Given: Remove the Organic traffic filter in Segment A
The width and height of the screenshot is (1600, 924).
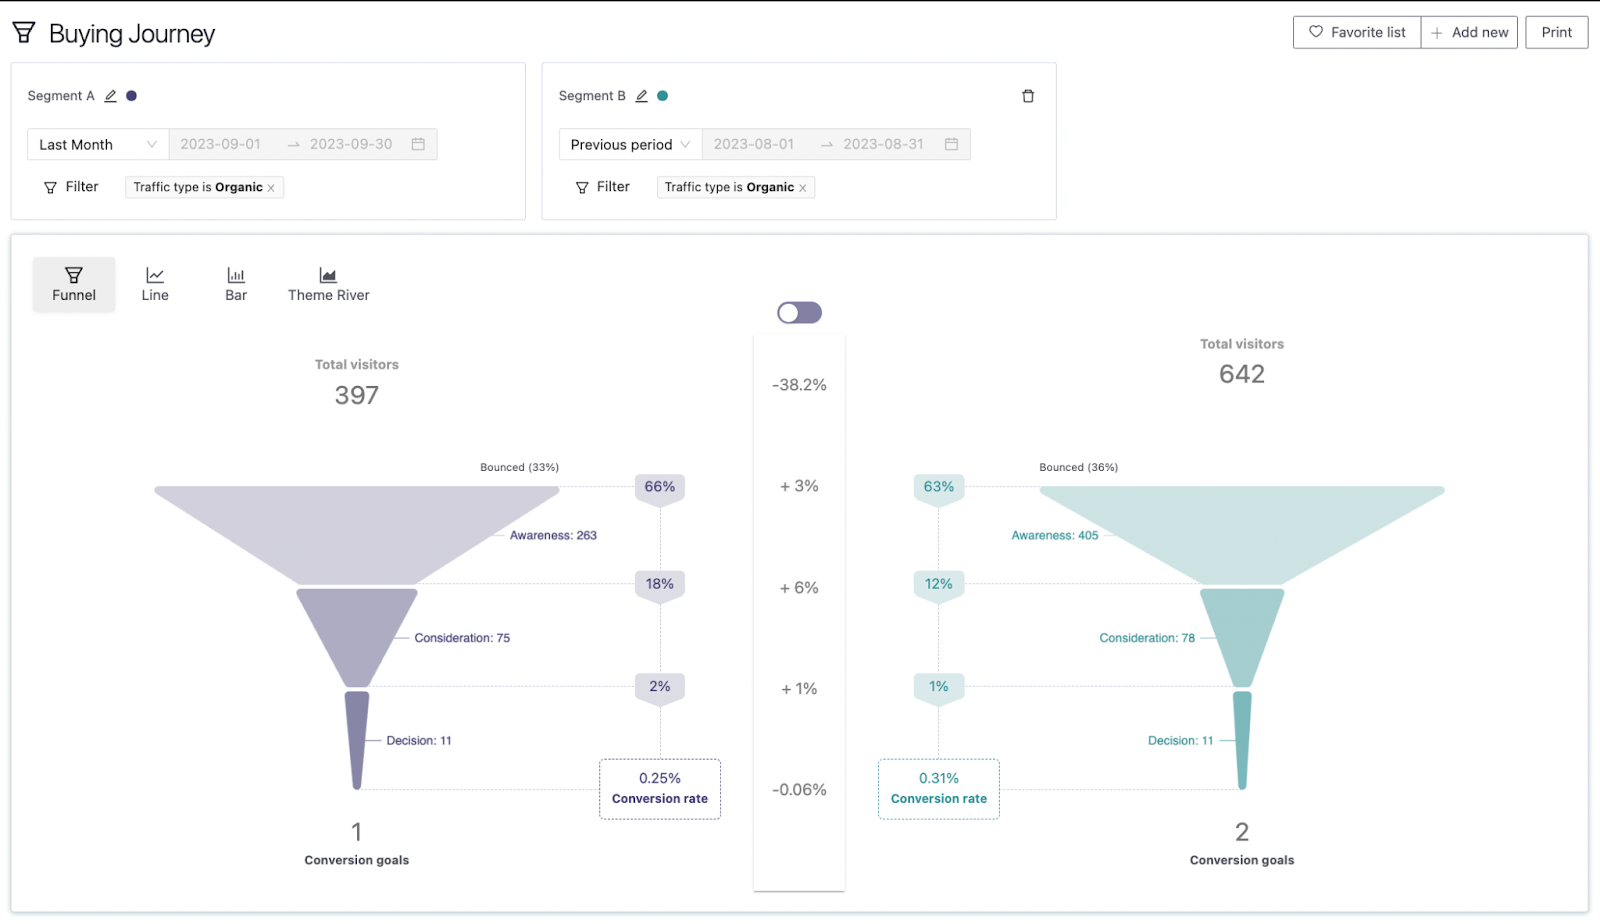Looking at the screenshot, I should click(x=271, y=186).
